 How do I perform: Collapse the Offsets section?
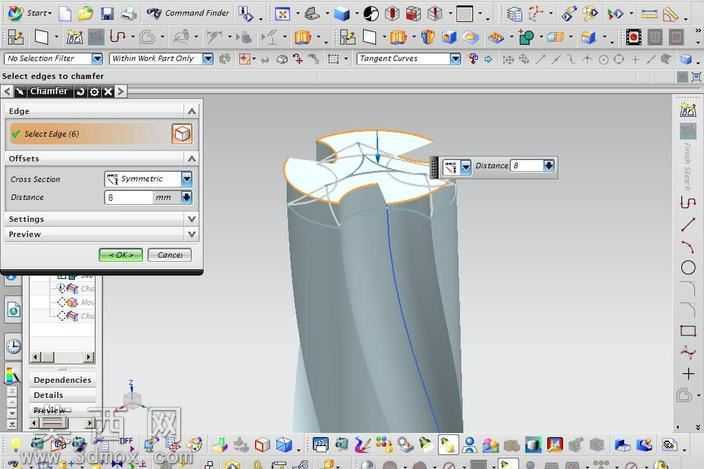(x=192, y=158)
